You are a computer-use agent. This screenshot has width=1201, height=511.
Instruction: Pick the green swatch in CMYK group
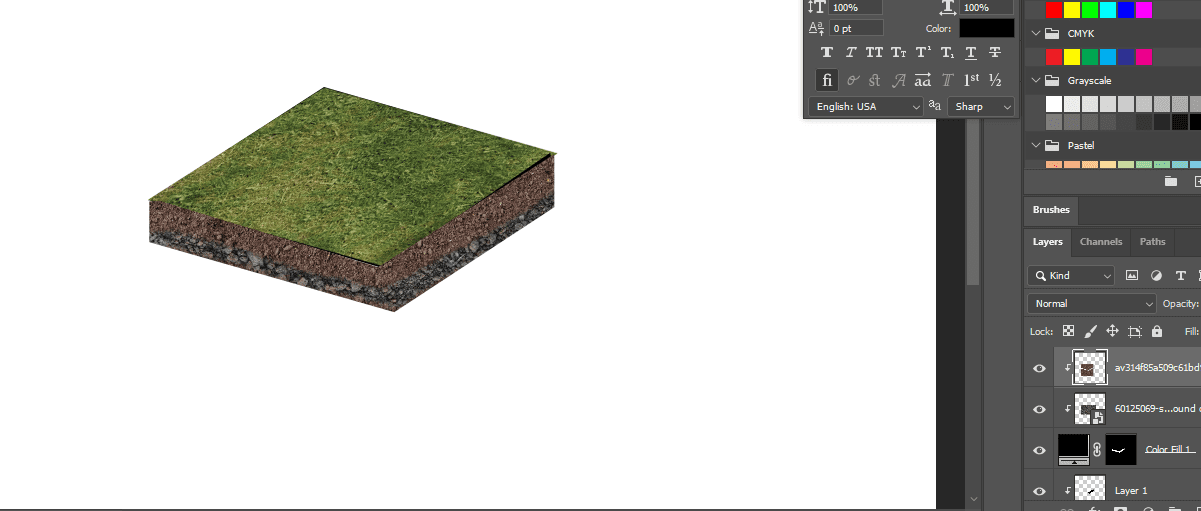[1090, 57]
